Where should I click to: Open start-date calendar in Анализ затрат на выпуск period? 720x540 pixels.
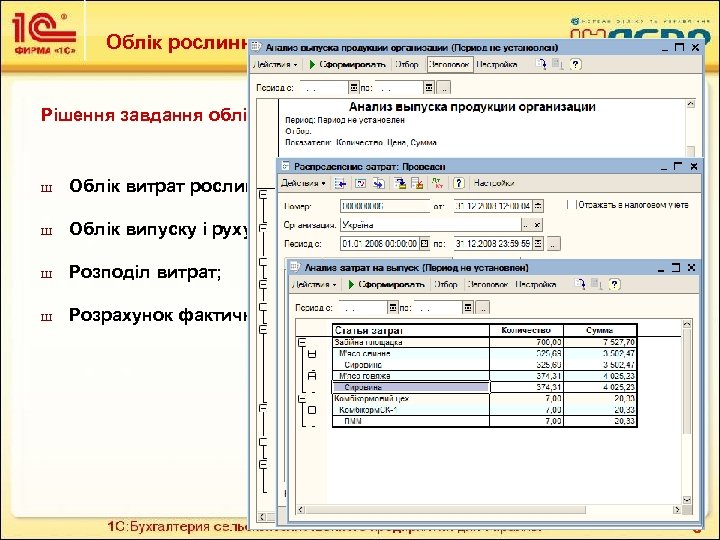[x=393, y=307]
